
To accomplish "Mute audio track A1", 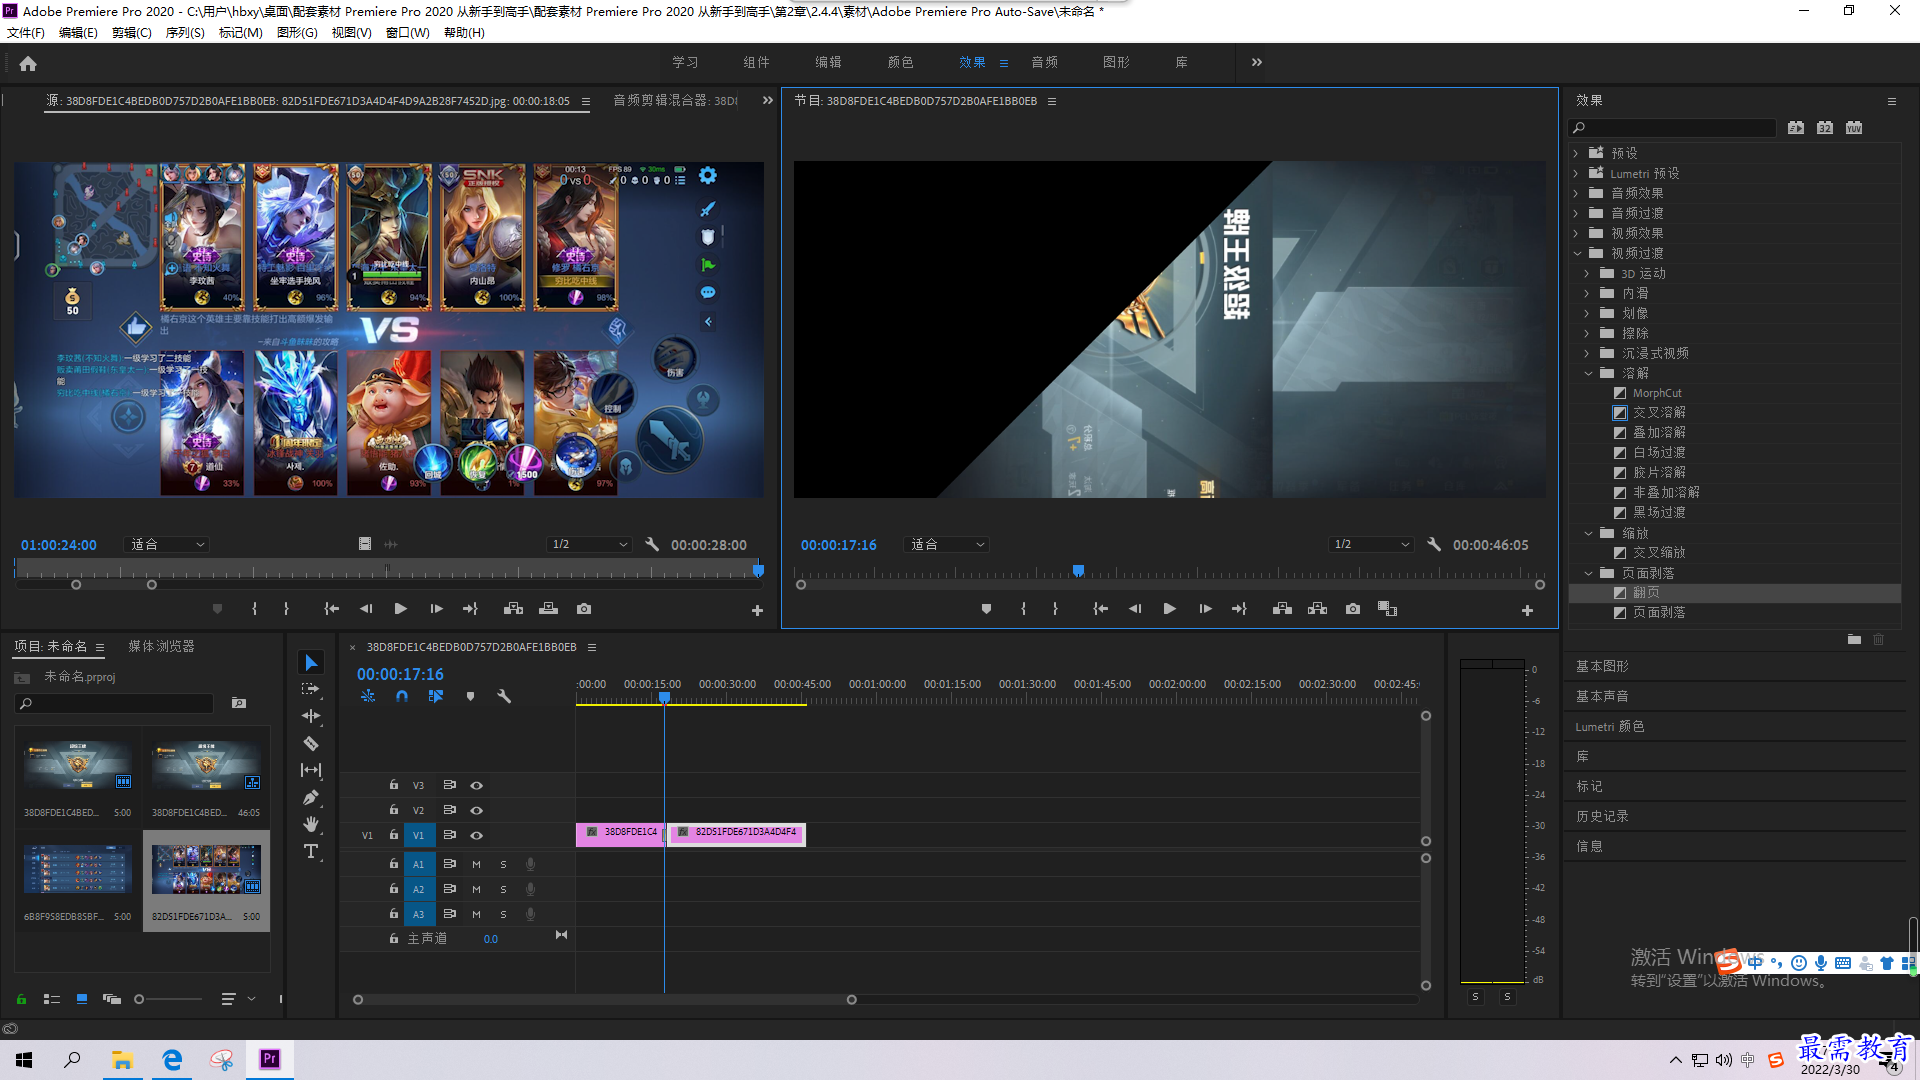I will coord(477,864).
